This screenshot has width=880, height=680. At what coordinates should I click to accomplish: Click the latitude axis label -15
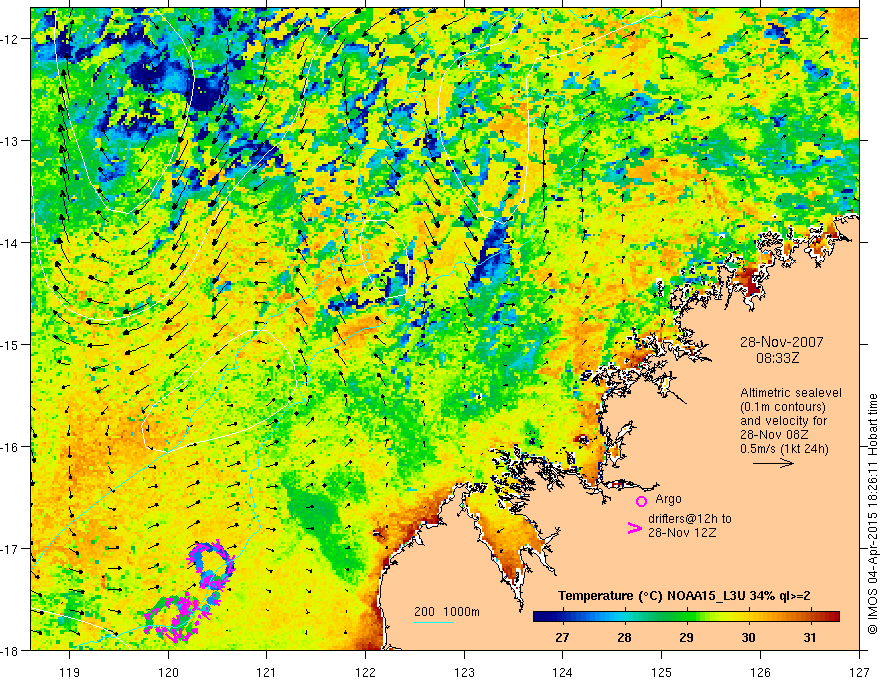[10, 344]
